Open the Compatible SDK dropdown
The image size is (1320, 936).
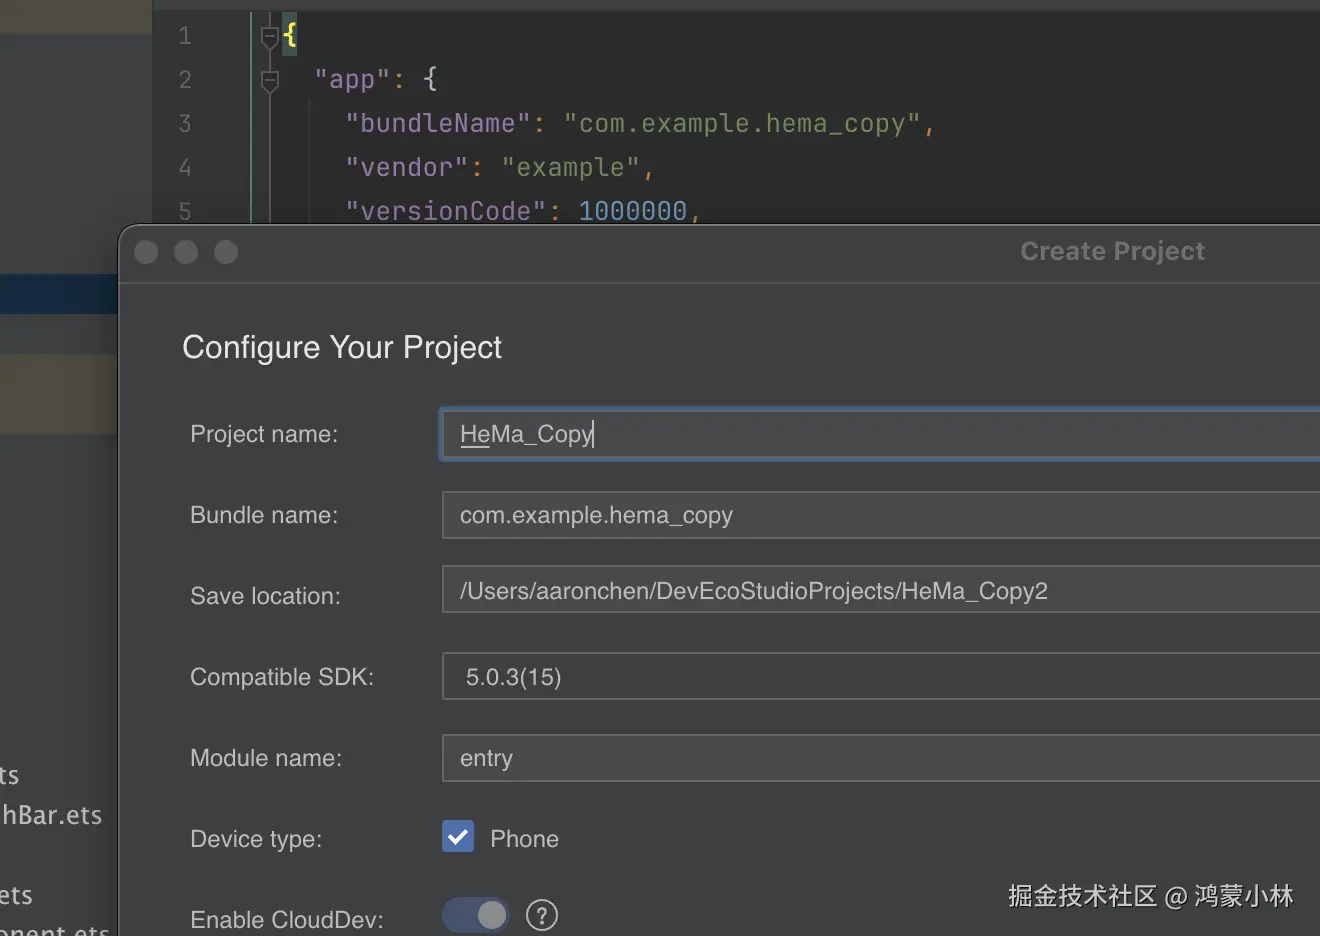[x=880, y=677]
